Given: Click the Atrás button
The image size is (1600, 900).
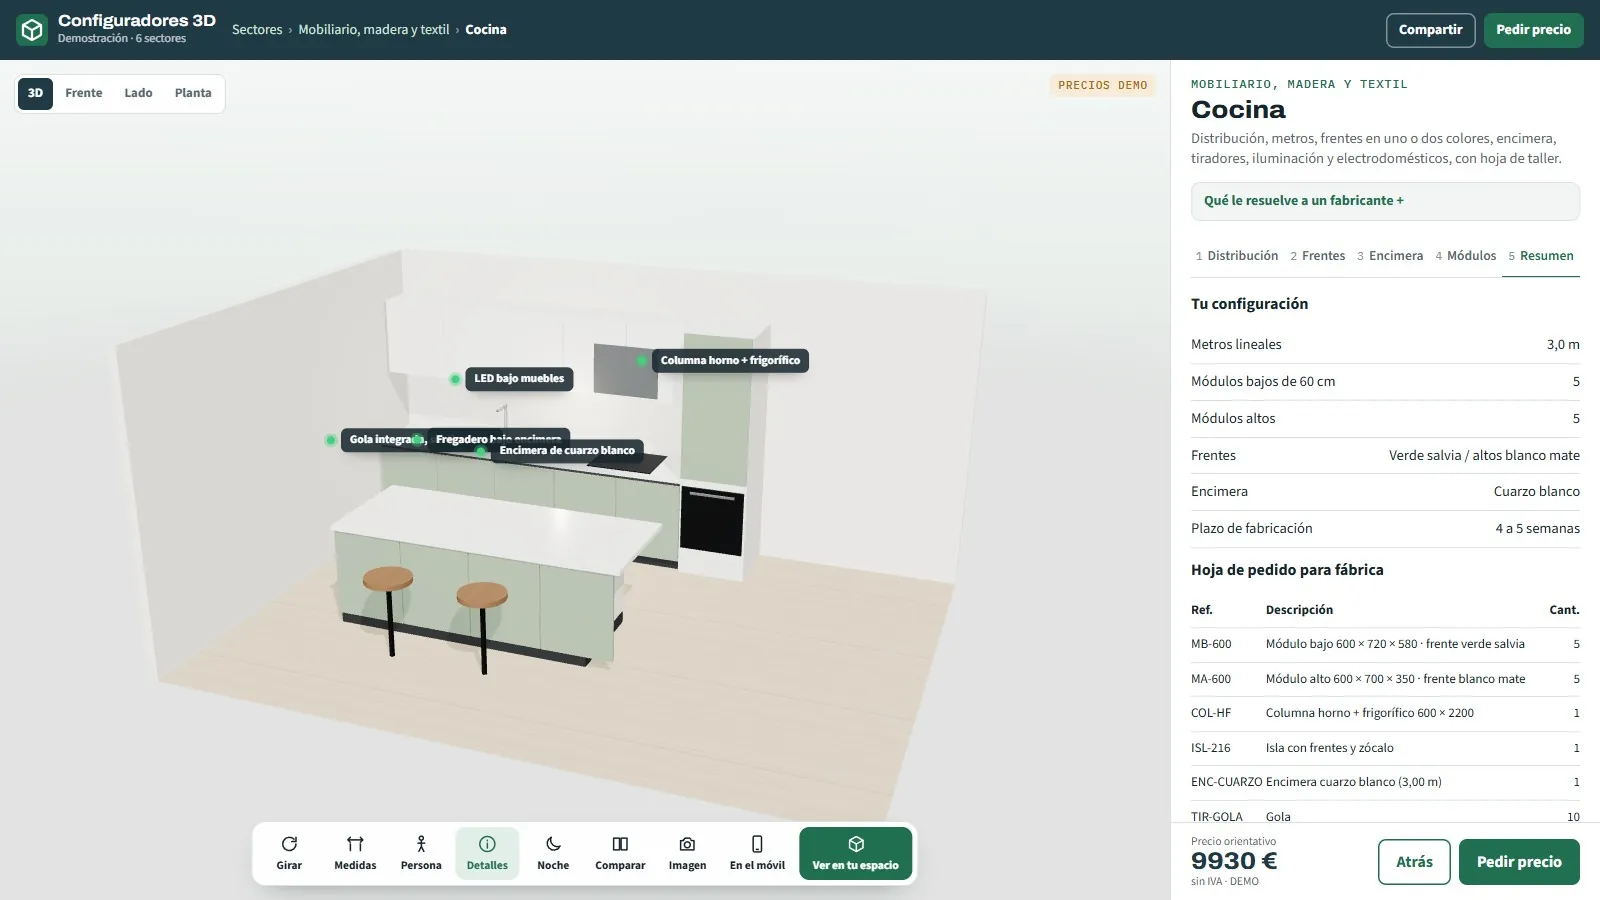Looking at the screenshot, I should 1414,862.
